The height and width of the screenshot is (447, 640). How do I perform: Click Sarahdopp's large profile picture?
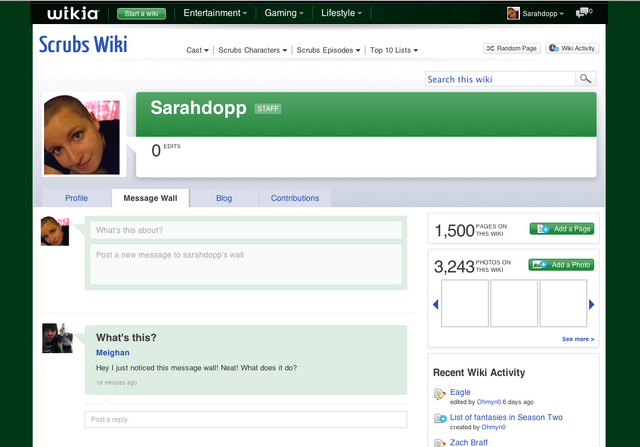(82, 135)
